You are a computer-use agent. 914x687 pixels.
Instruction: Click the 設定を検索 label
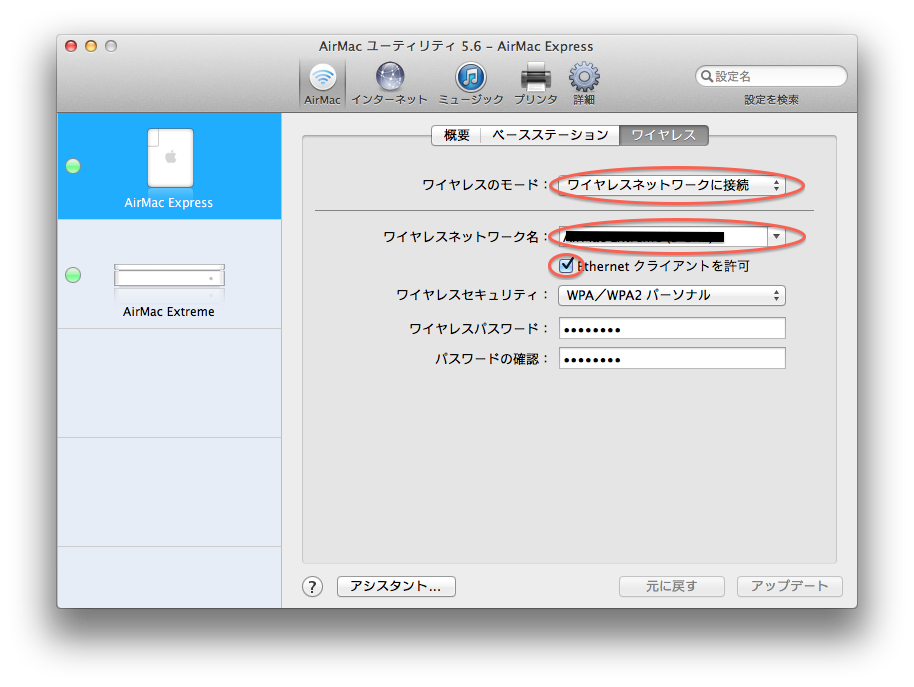tap(771, 100)
